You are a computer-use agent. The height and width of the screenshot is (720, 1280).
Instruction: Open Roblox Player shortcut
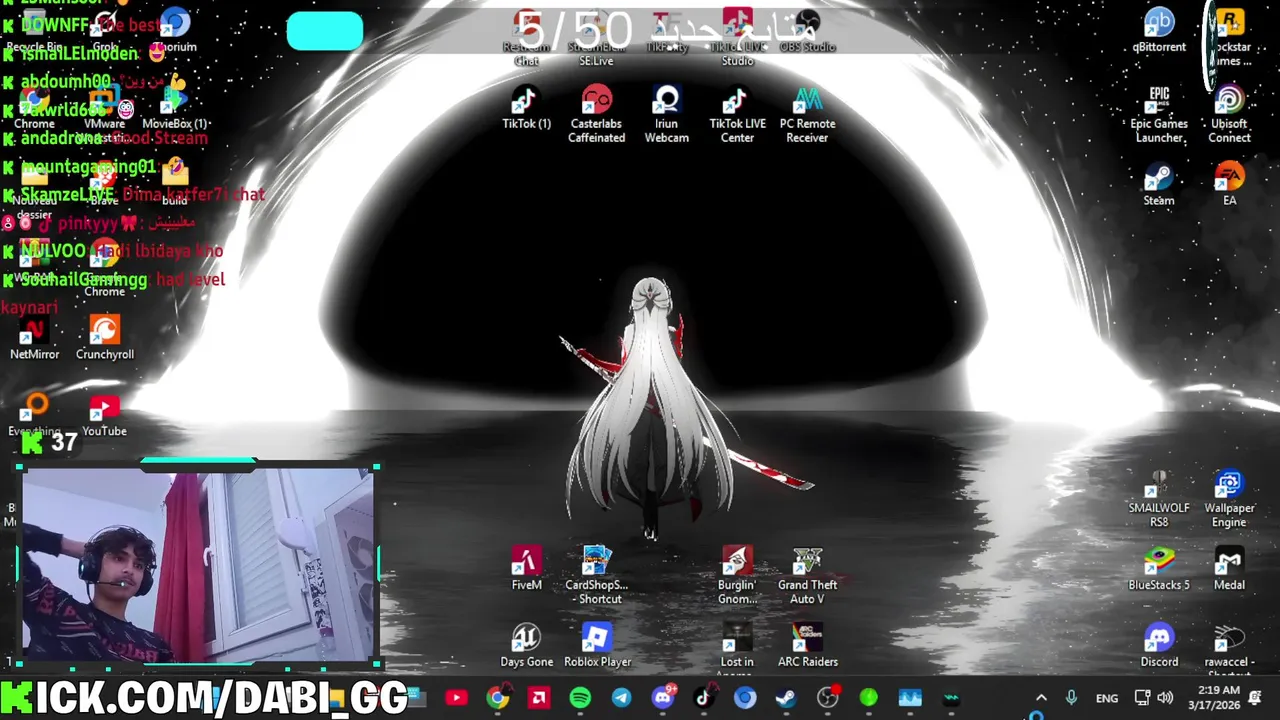point(597,645)
